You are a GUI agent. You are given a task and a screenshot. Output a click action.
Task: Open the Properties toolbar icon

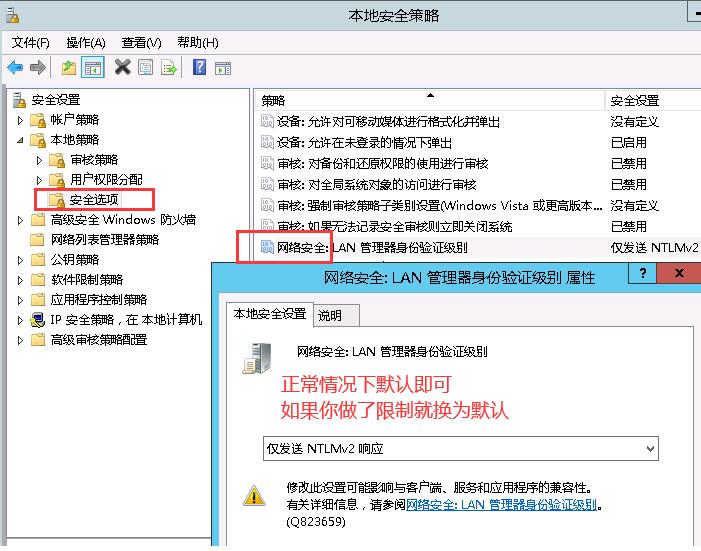pyautogui.click(x=145, y=68)
